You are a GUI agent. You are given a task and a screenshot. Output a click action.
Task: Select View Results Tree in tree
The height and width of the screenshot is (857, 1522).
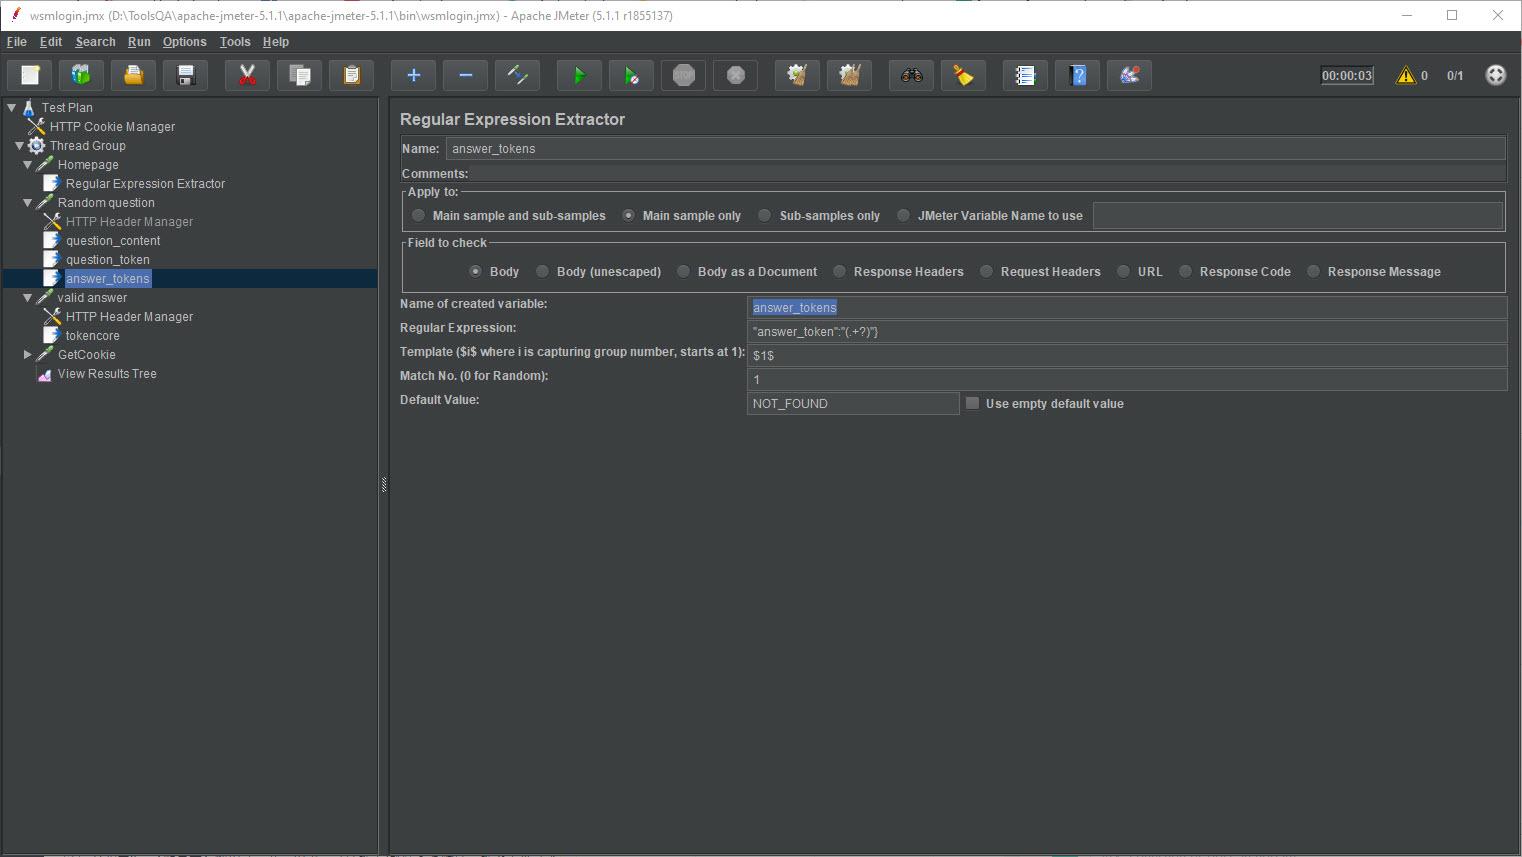[x=107, y=374]
